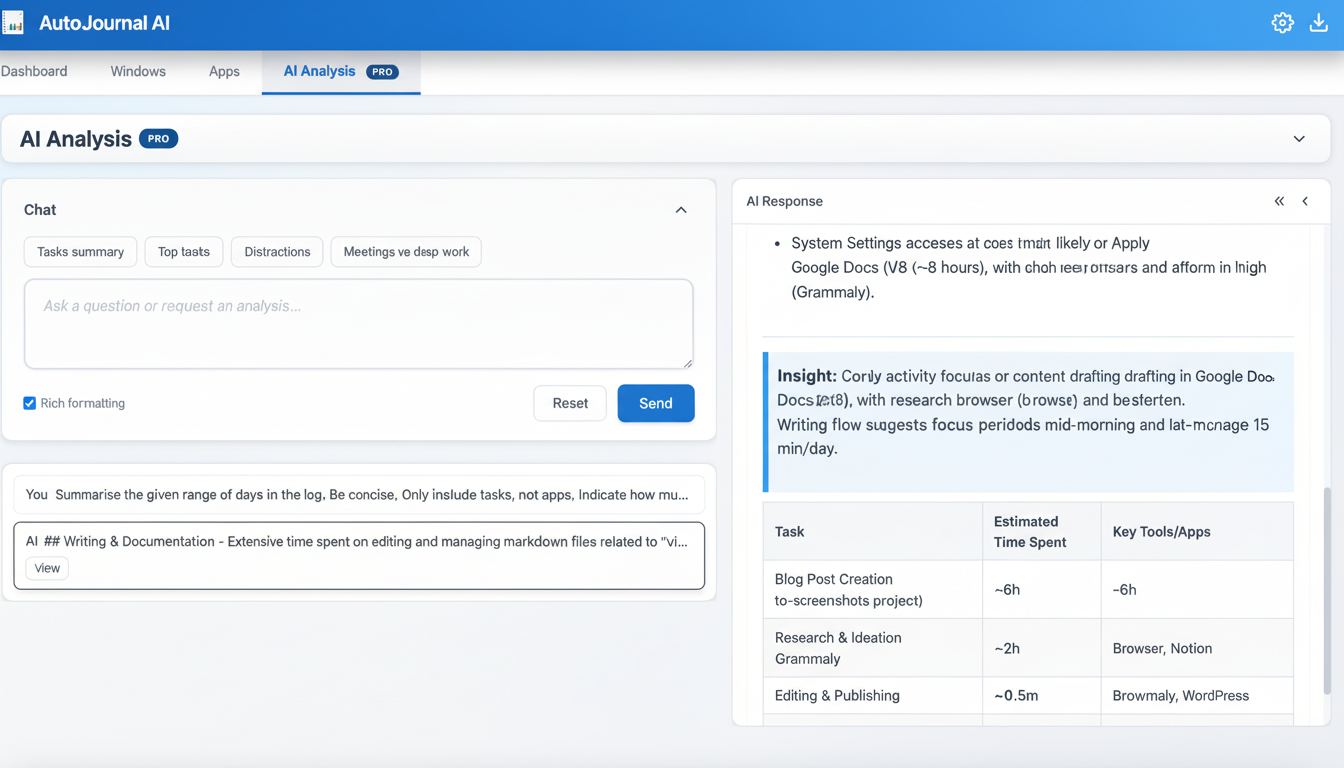
Task: Collapse the AI Response panel with double-chevron icon
Action: pos(1279,201)
